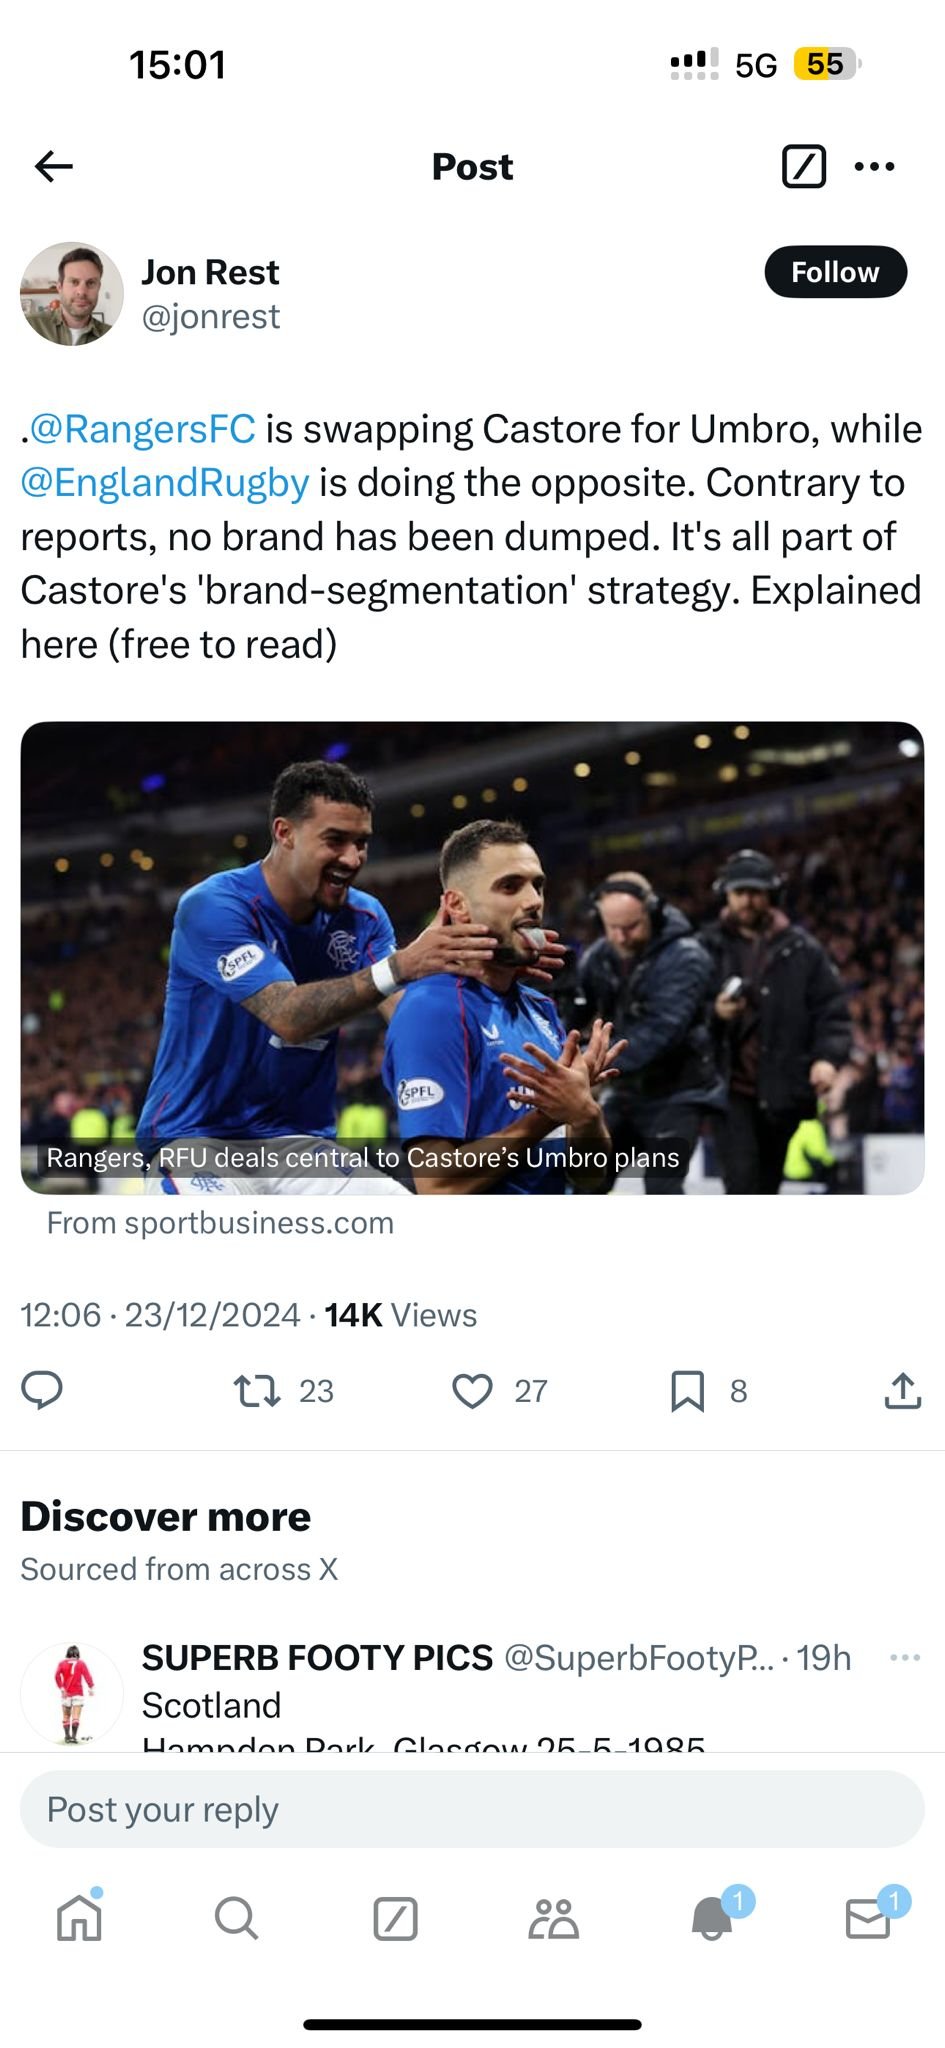Open the Communities tab
Screen dimensions: 945x2048
pos(553,1918)
